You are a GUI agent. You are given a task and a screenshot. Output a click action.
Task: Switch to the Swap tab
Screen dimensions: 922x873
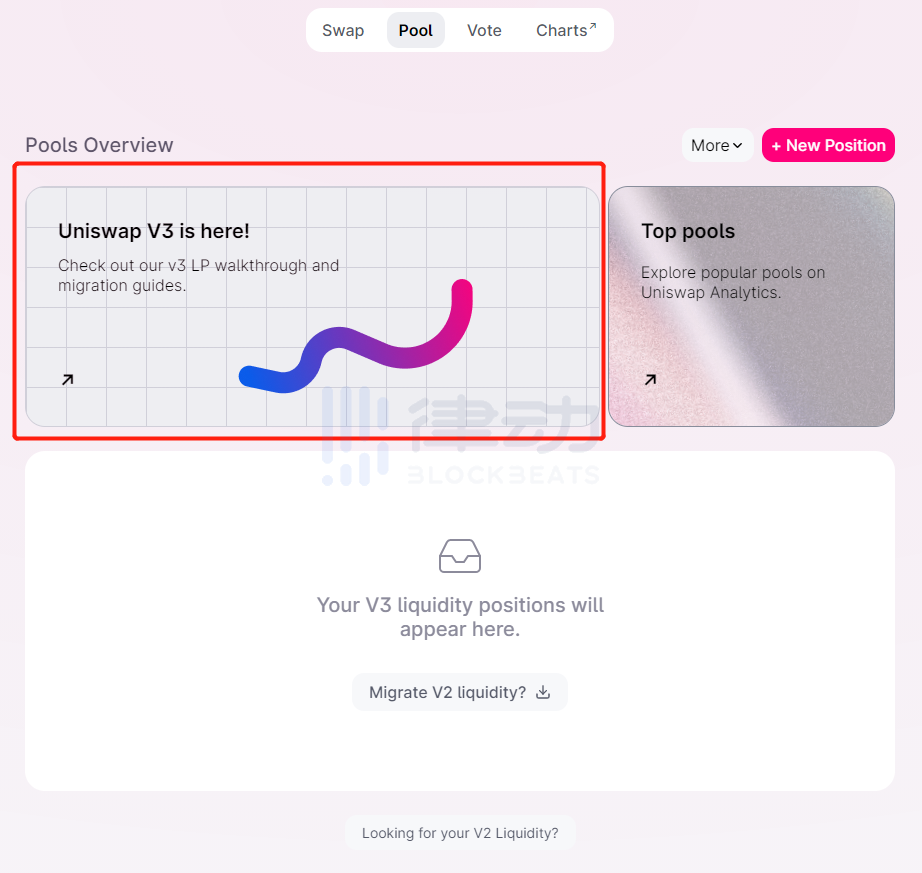point(343,30)
